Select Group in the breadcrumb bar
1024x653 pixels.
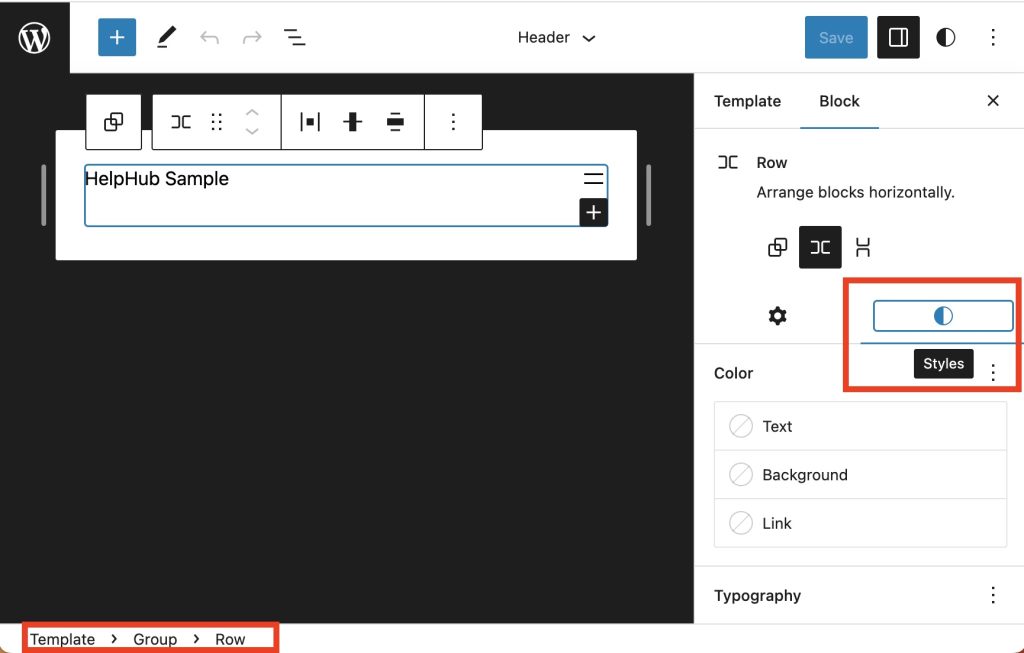[x=155, y=638]
